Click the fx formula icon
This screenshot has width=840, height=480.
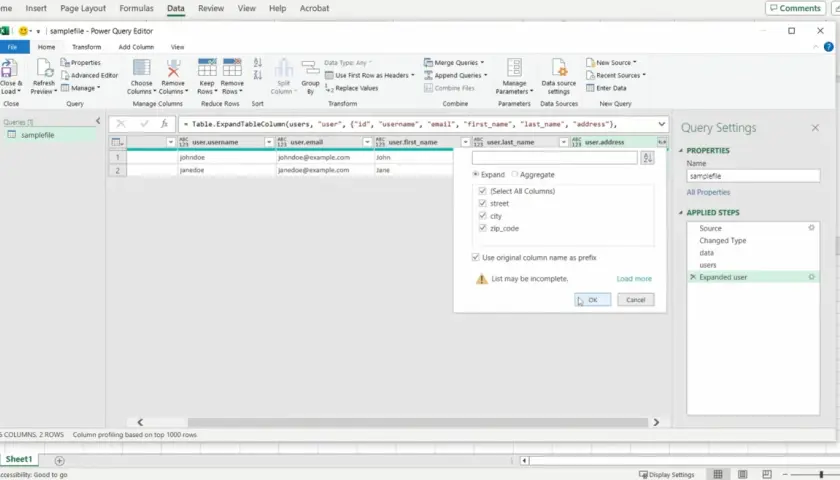[x=164, y=124]
